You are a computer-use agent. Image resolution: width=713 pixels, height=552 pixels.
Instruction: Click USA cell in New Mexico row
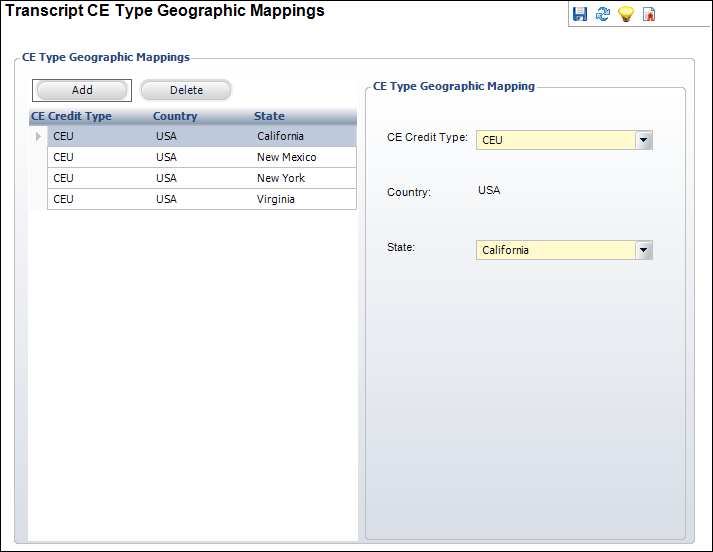(166, 157)
